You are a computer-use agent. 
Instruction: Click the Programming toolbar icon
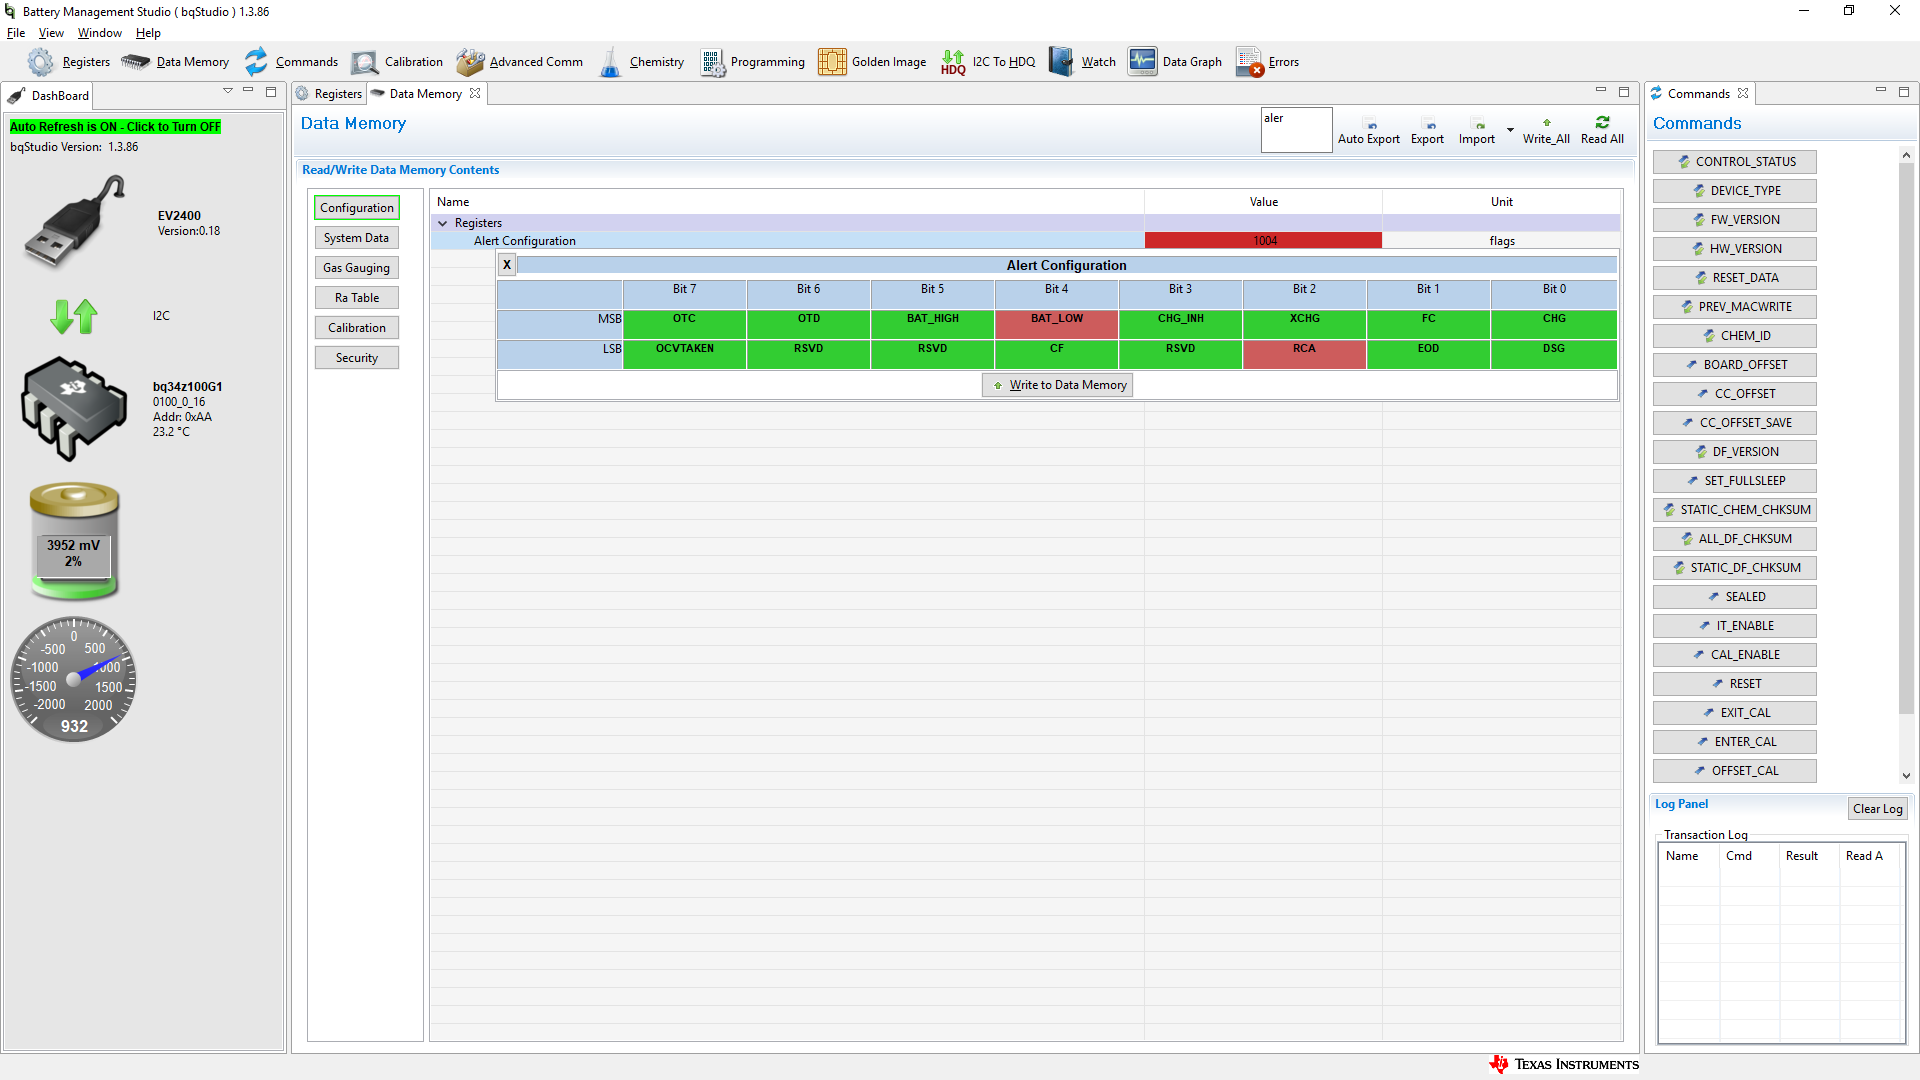click(712, 62)
